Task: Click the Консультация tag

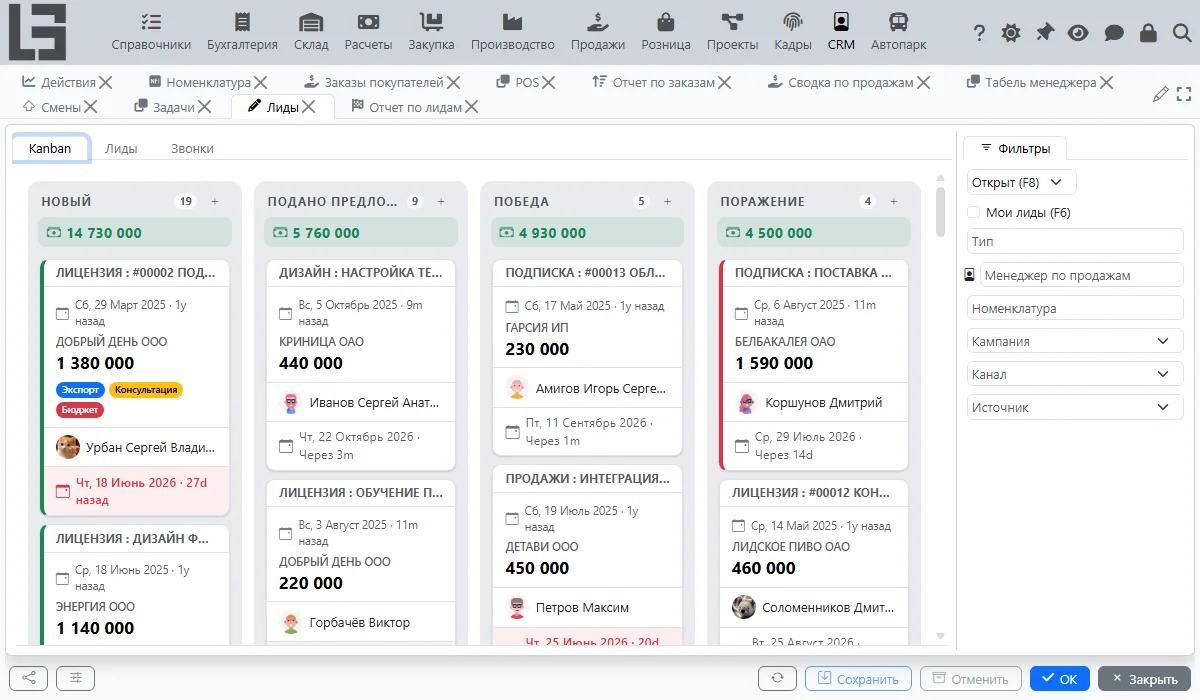Action: (x=146, y=390)
